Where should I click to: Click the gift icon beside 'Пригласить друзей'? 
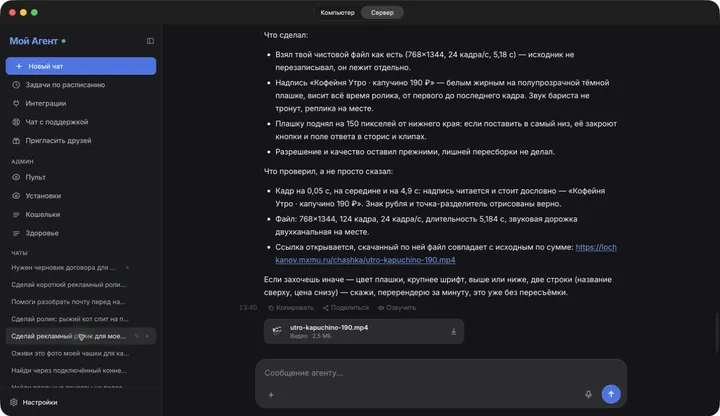coord(16,141)
